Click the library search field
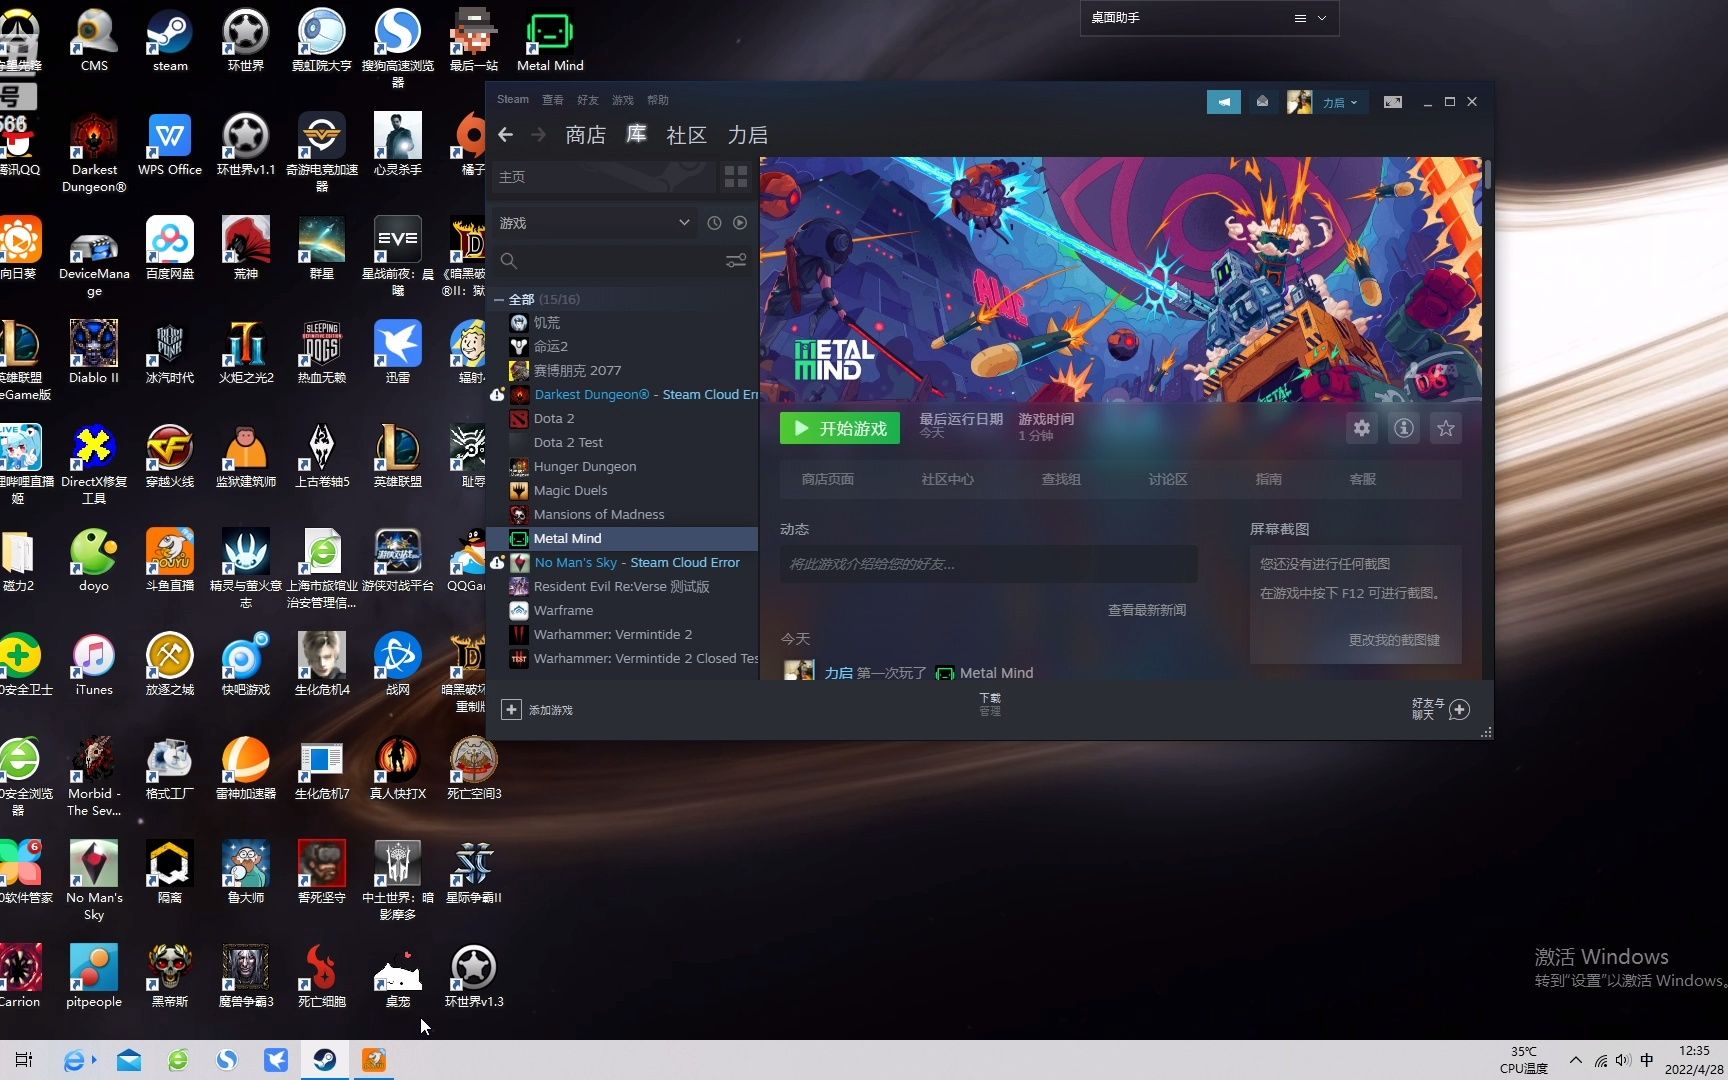This screenshot has height=1080, width=1728. pos(610,261)
